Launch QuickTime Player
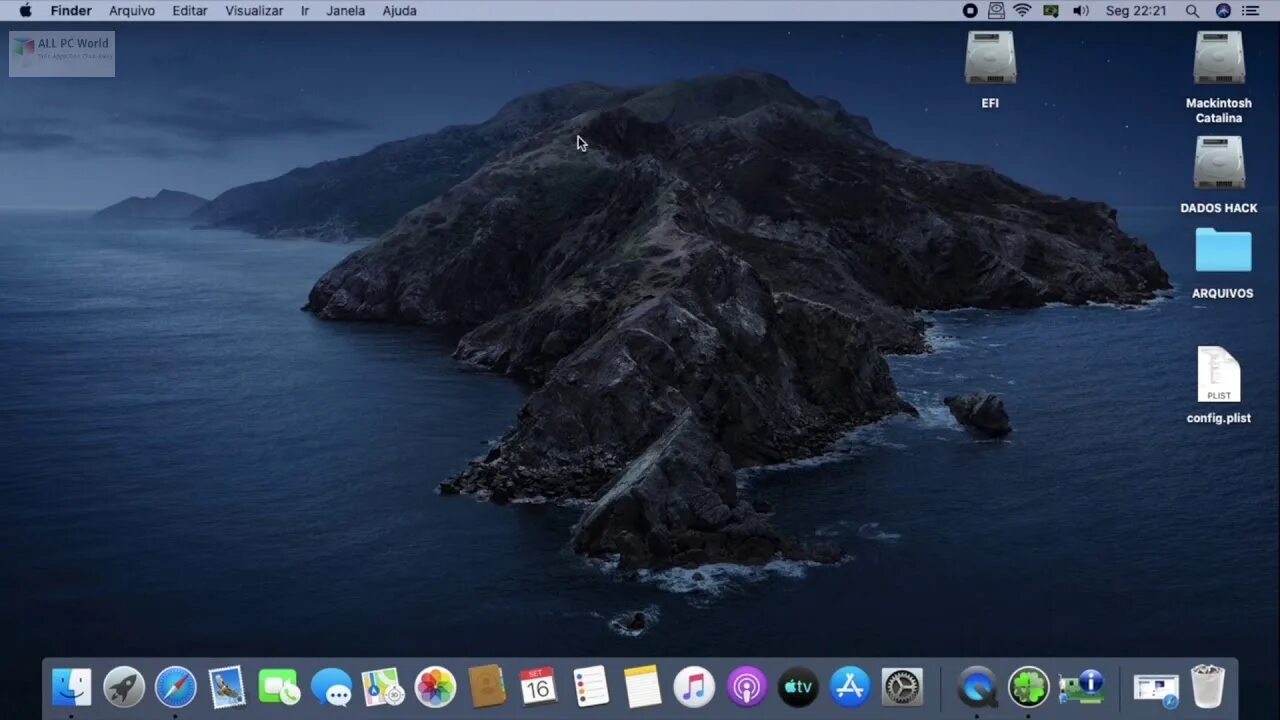Viewport: 1280px width, 720px height. point(978,687)
